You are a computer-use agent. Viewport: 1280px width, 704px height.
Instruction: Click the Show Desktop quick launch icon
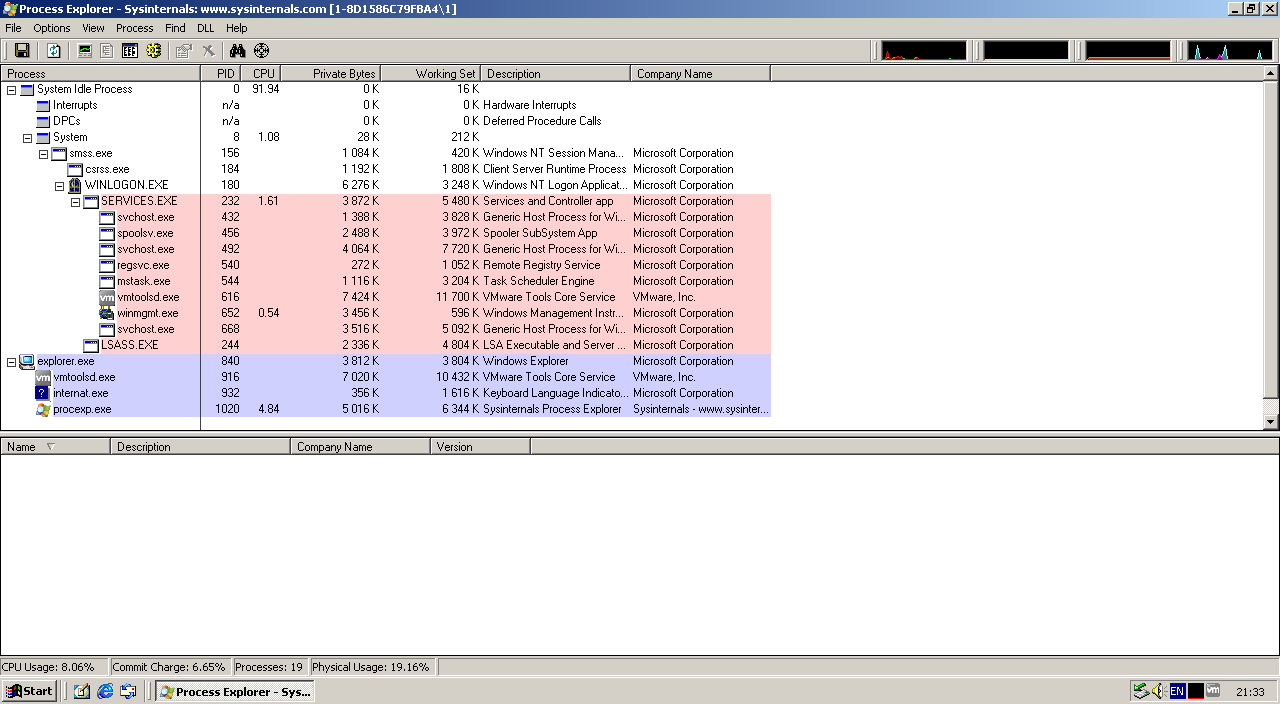click(82, 691)
